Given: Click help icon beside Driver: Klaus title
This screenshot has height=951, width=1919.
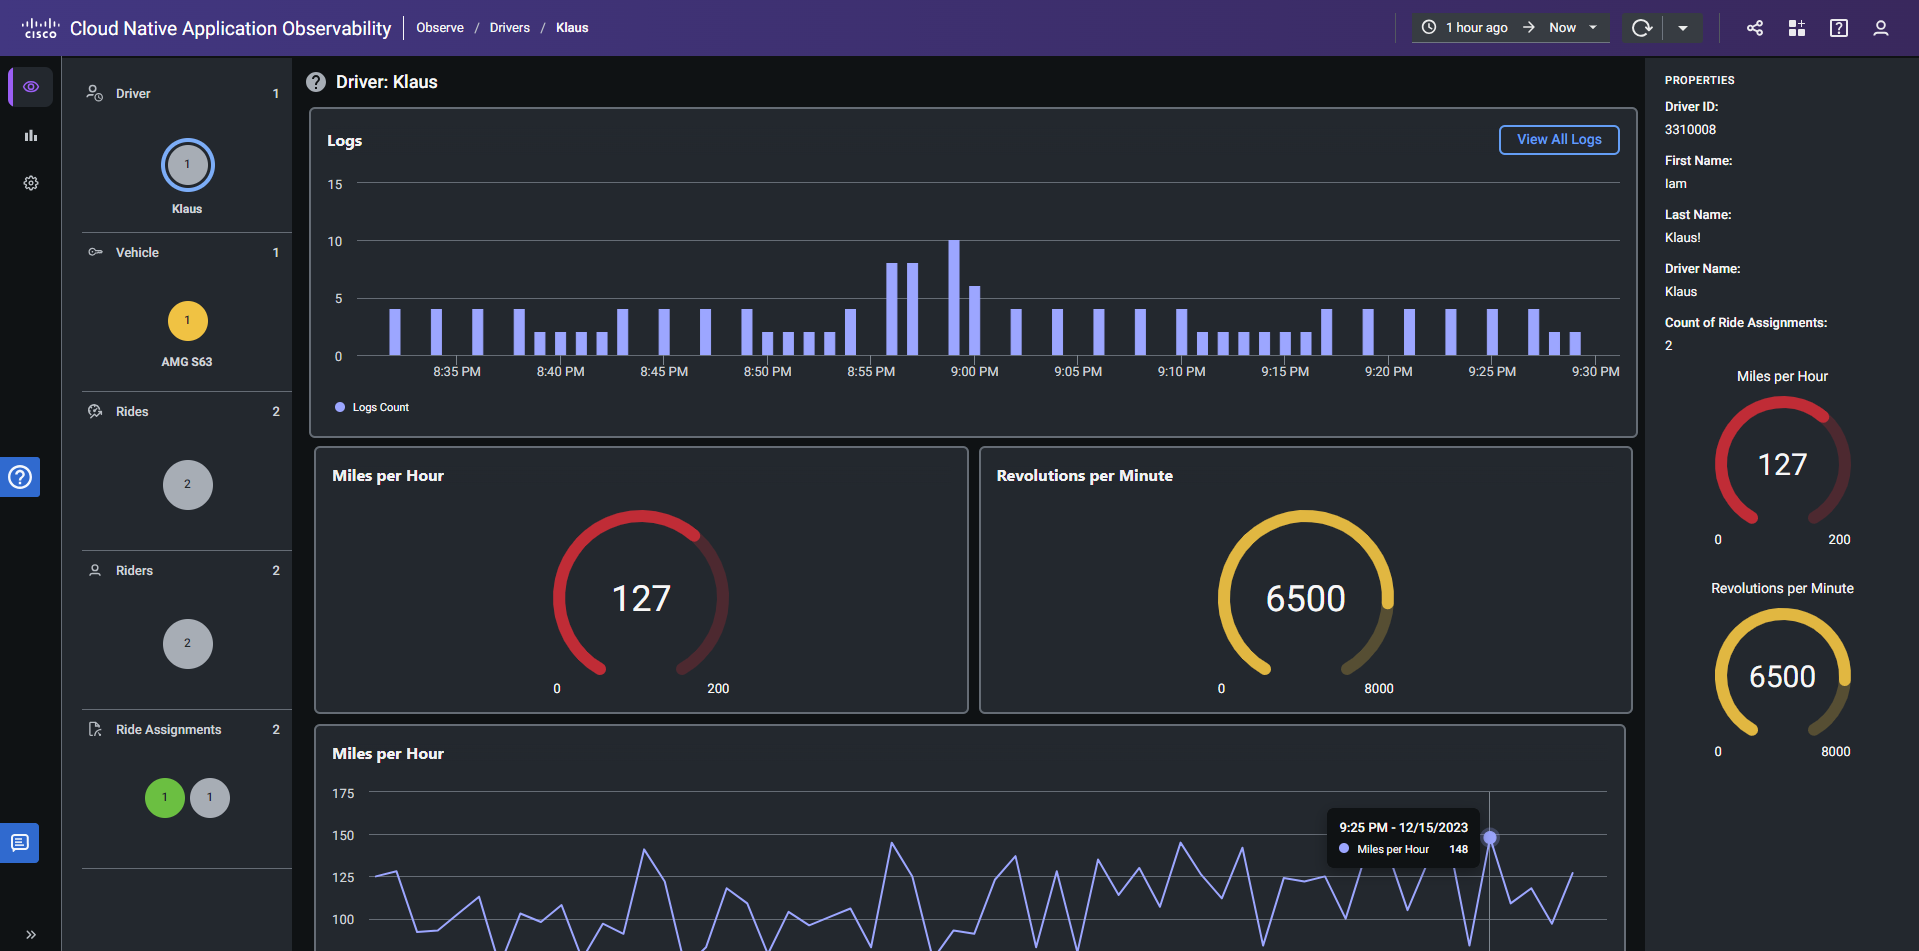Looking at the screenshot, I should pyautogui.click(x=316, y=82).
